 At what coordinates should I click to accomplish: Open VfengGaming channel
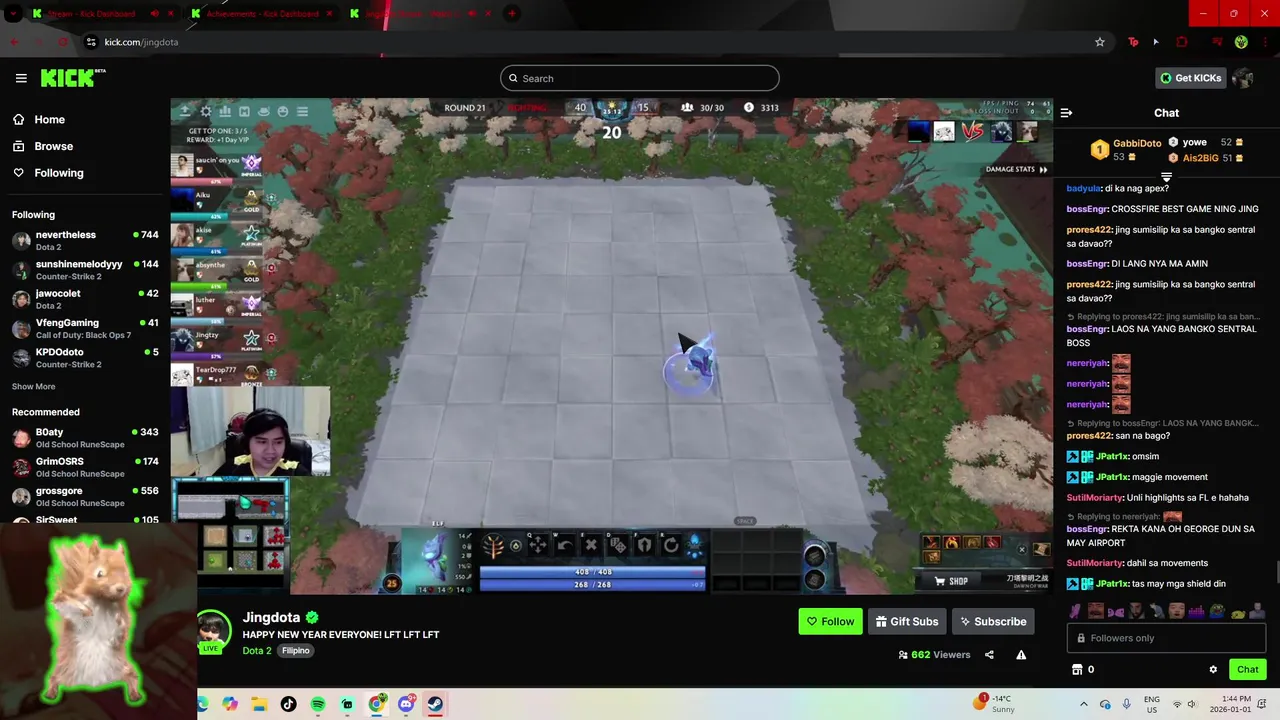click(84, 328)
